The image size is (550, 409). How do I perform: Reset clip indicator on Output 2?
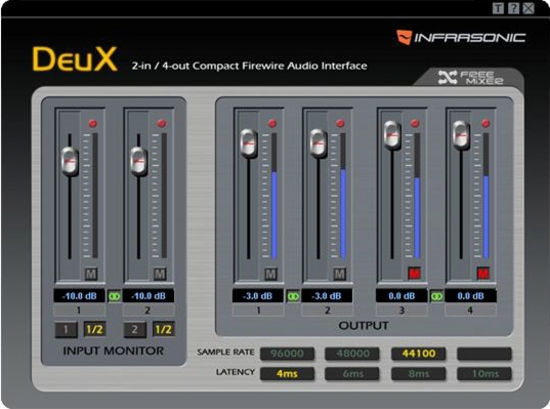[x=340, y=123]
